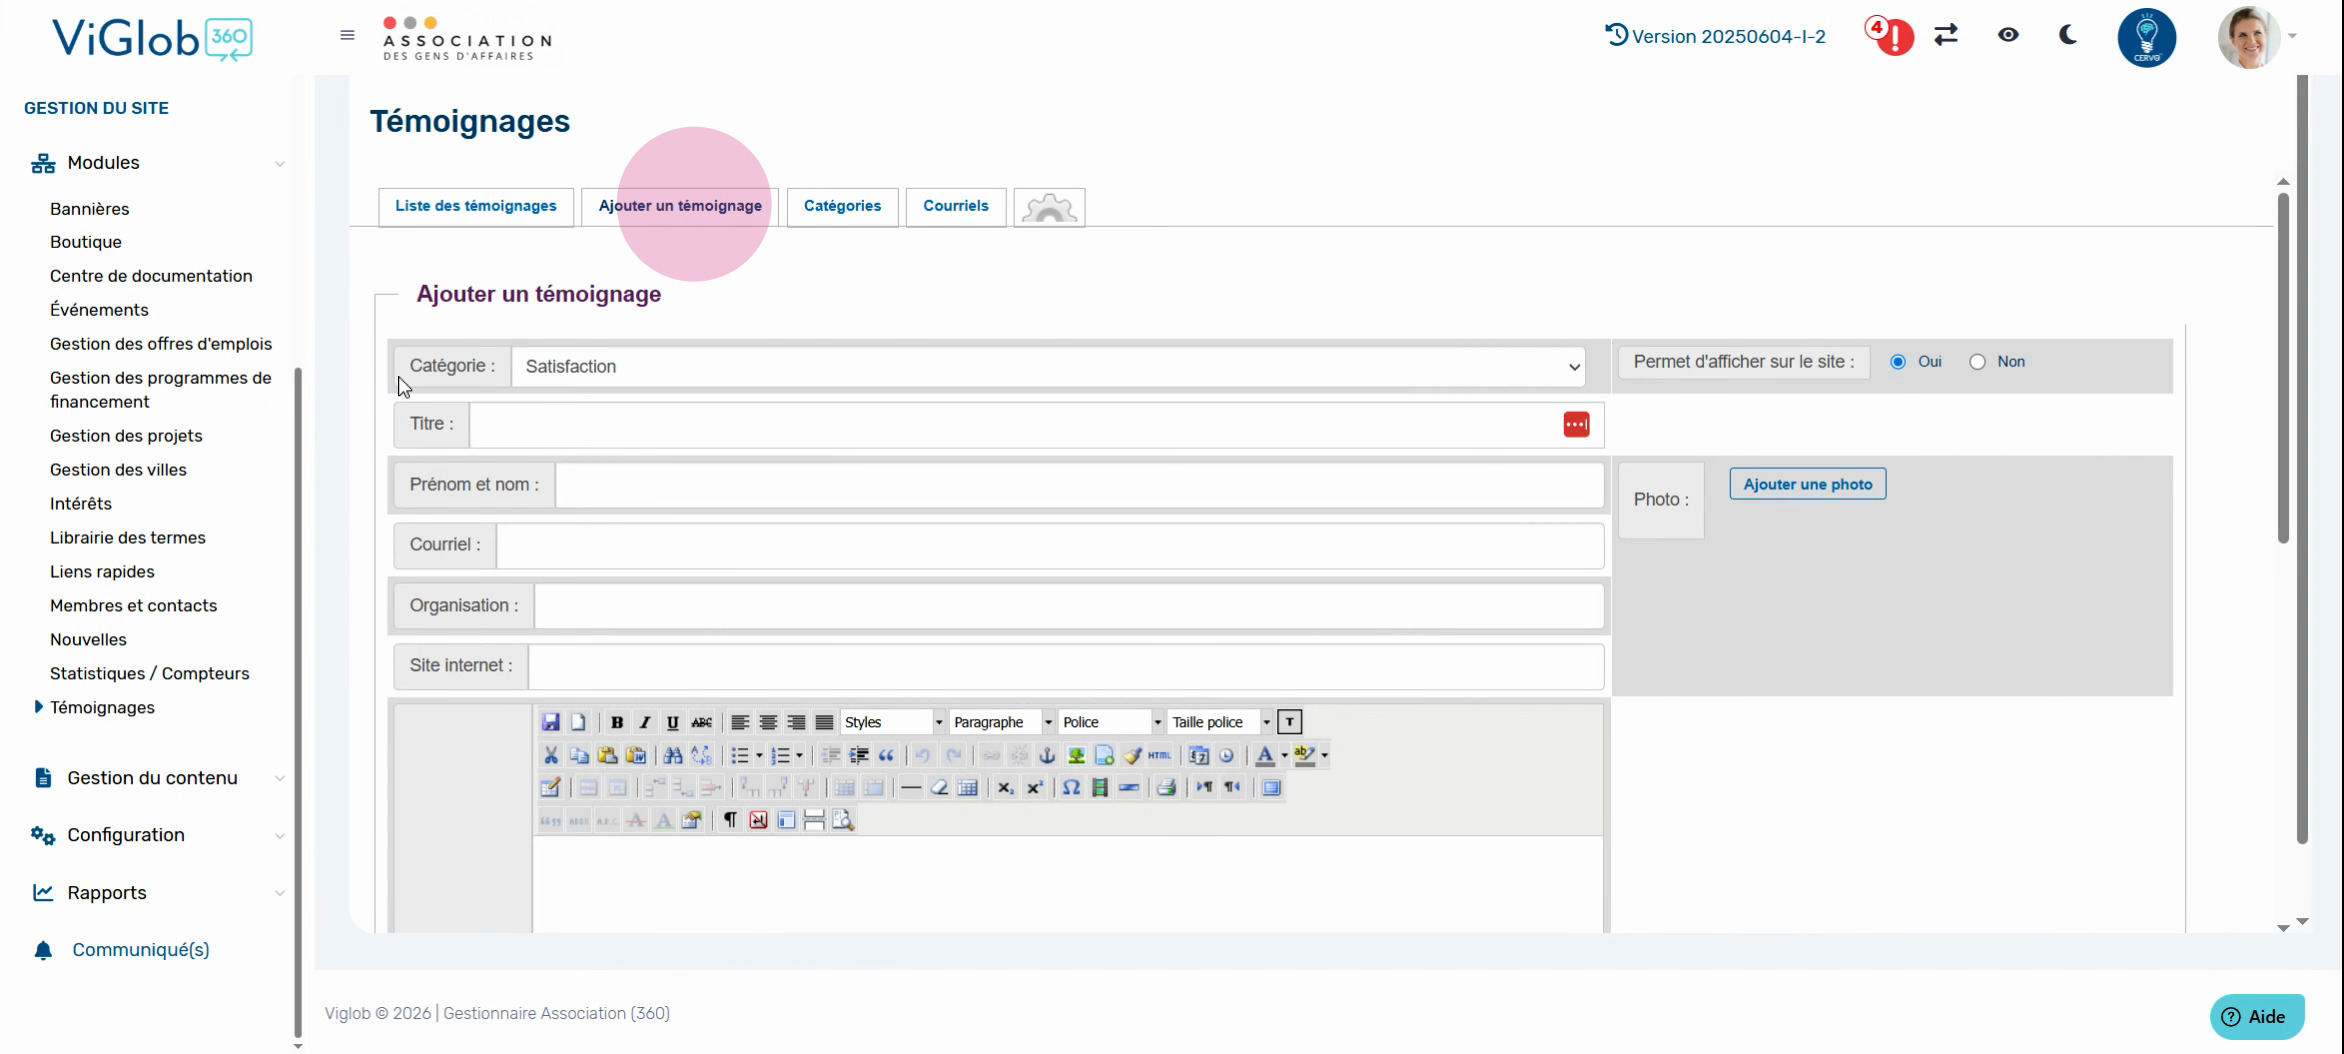Toggle bold formatting in the editor

point(617,722)
